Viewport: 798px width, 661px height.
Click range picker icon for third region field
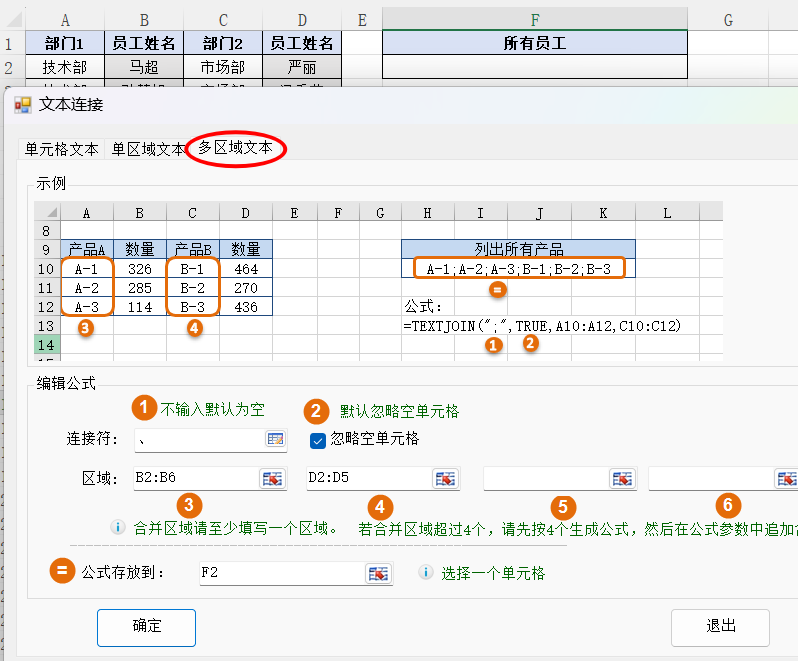[x=623, y=479]
